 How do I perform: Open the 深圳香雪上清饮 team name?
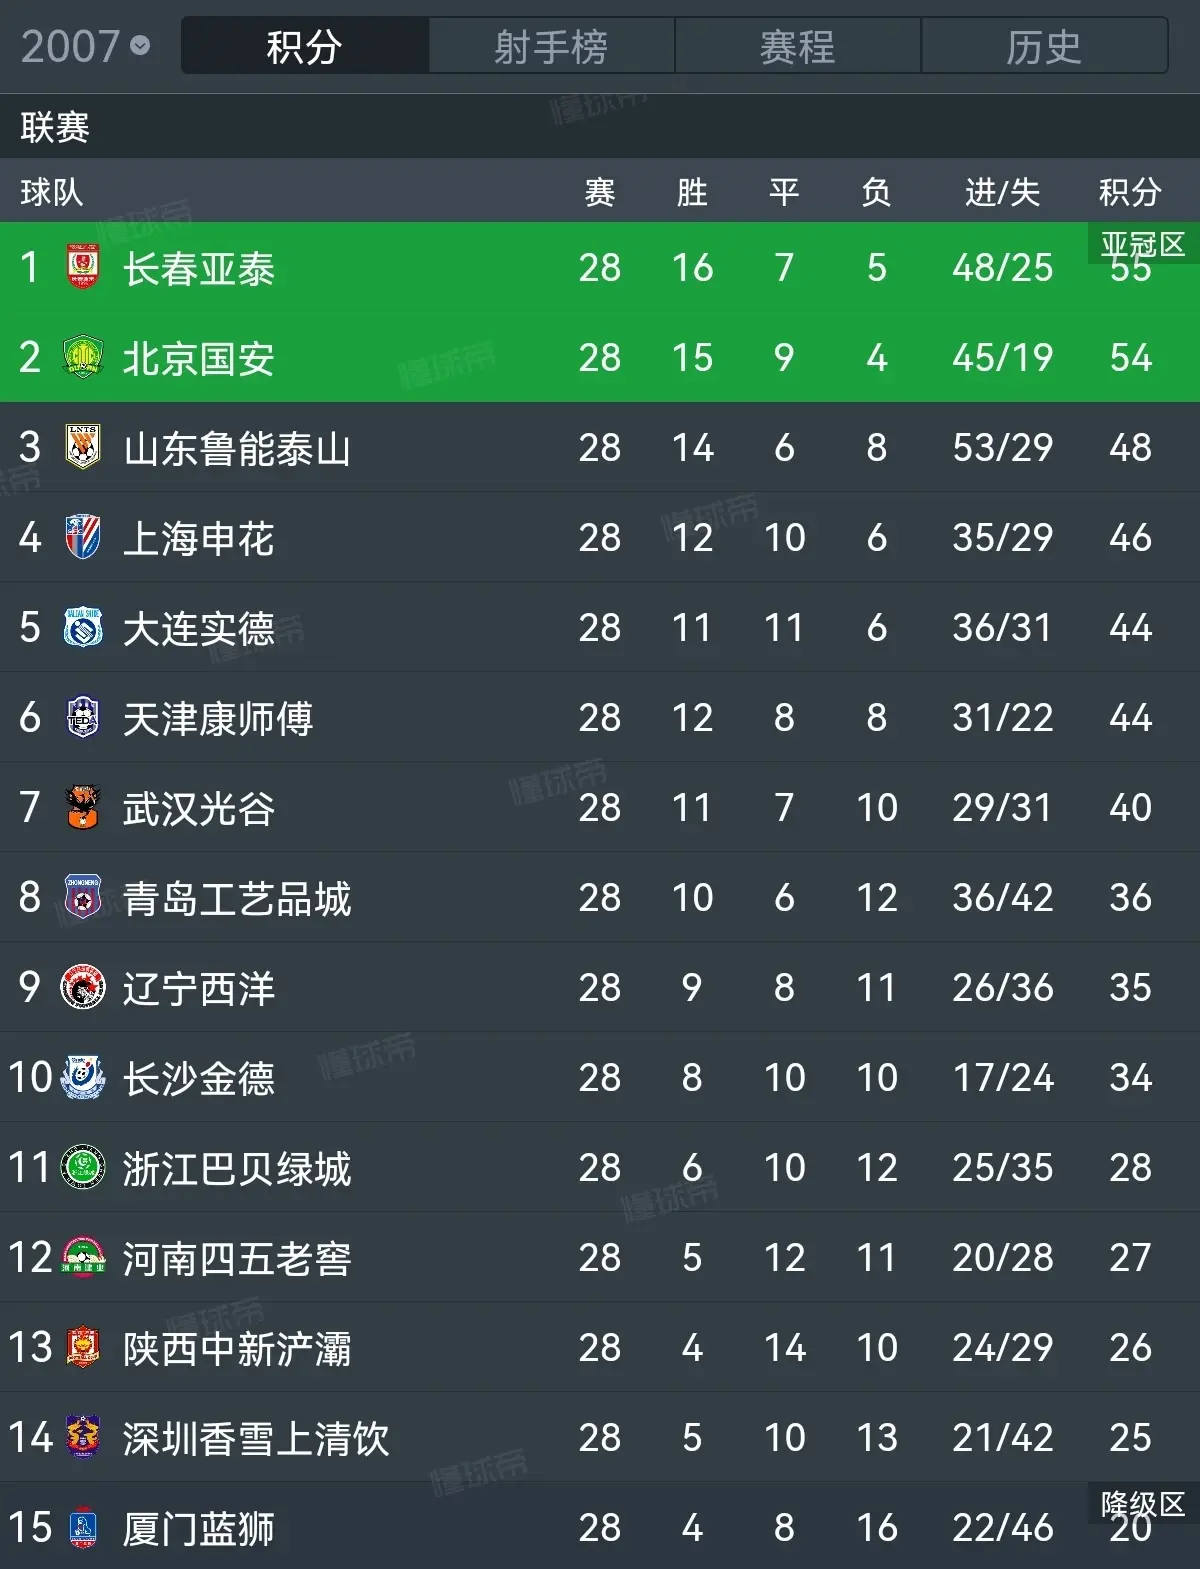(256, 1438)
